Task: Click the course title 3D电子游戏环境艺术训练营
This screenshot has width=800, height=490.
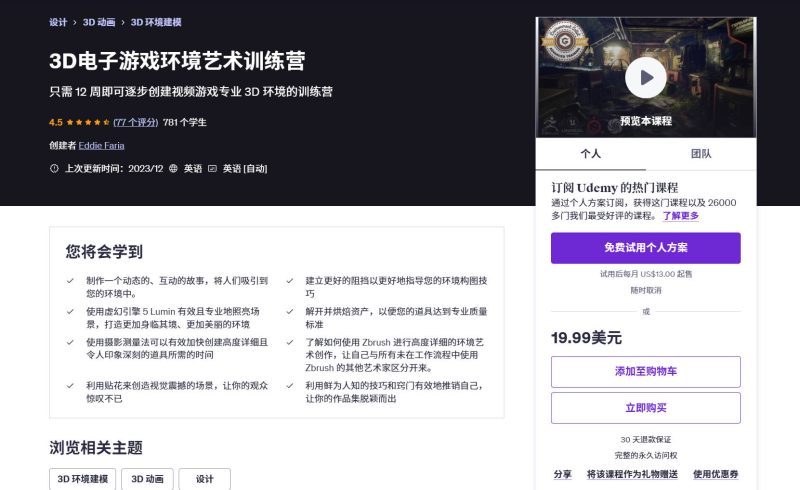Action: (x=177, y=61)
